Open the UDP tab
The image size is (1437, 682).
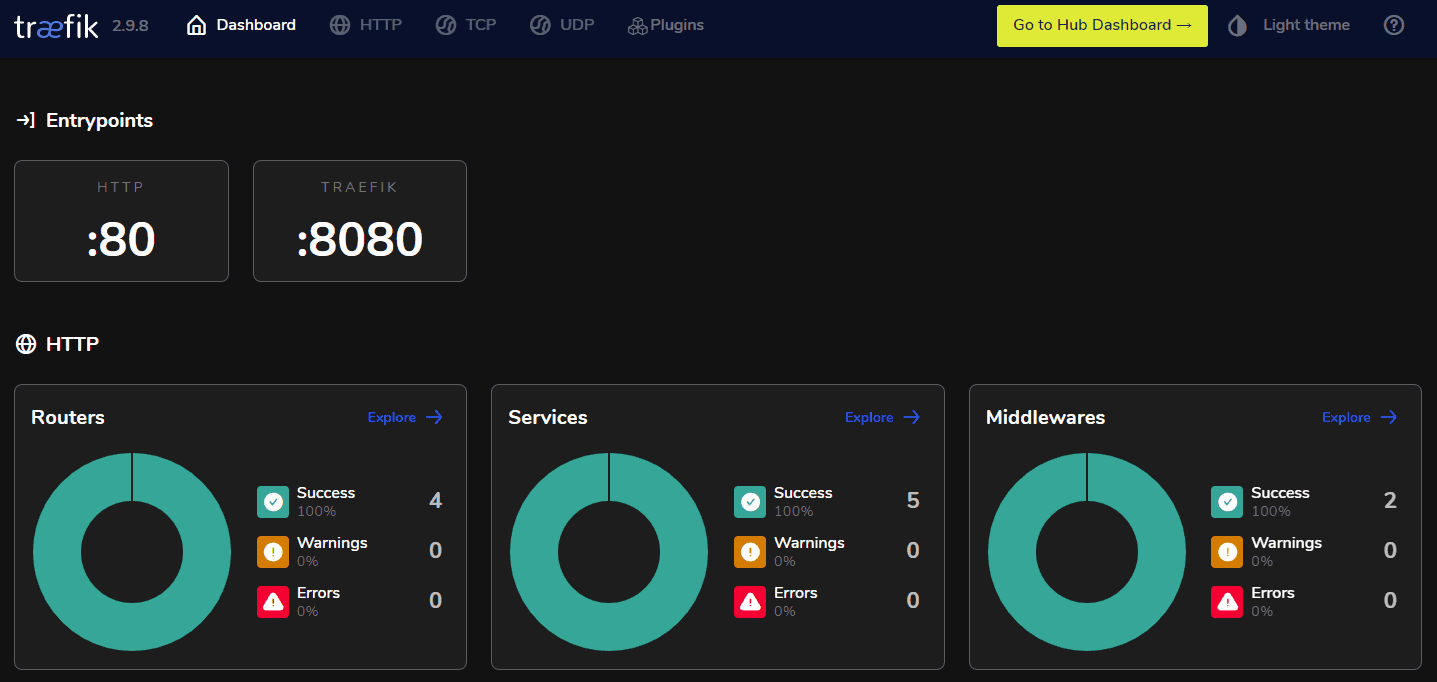[562, 26]
